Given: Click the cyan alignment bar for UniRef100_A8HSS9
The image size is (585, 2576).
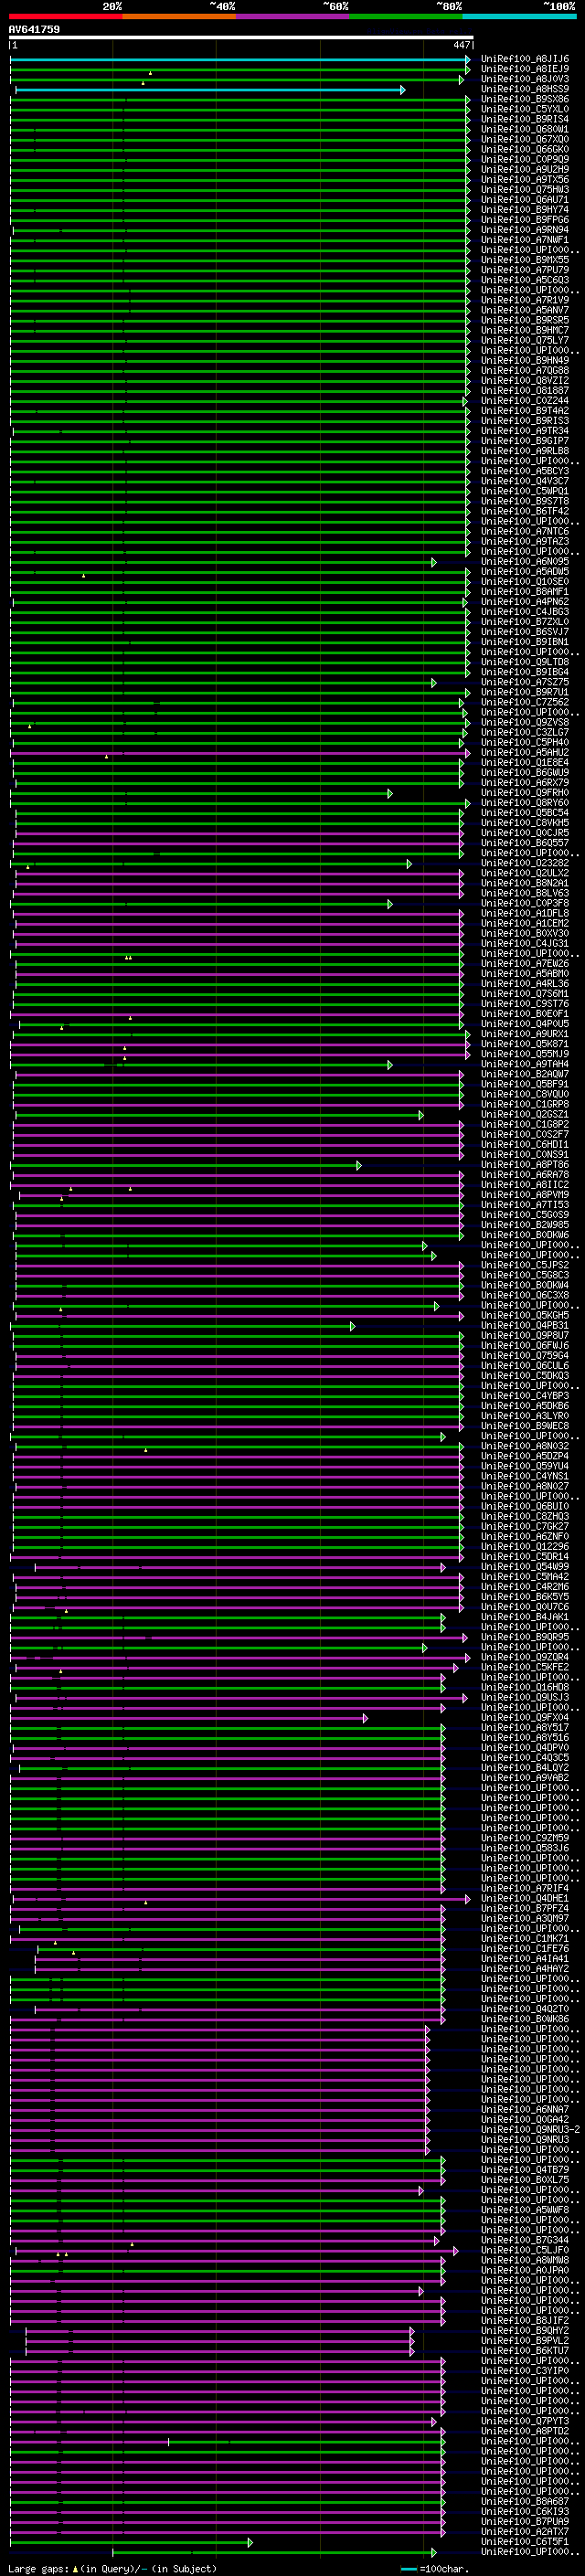Looking at the screenshot, I should click(210, 90).
